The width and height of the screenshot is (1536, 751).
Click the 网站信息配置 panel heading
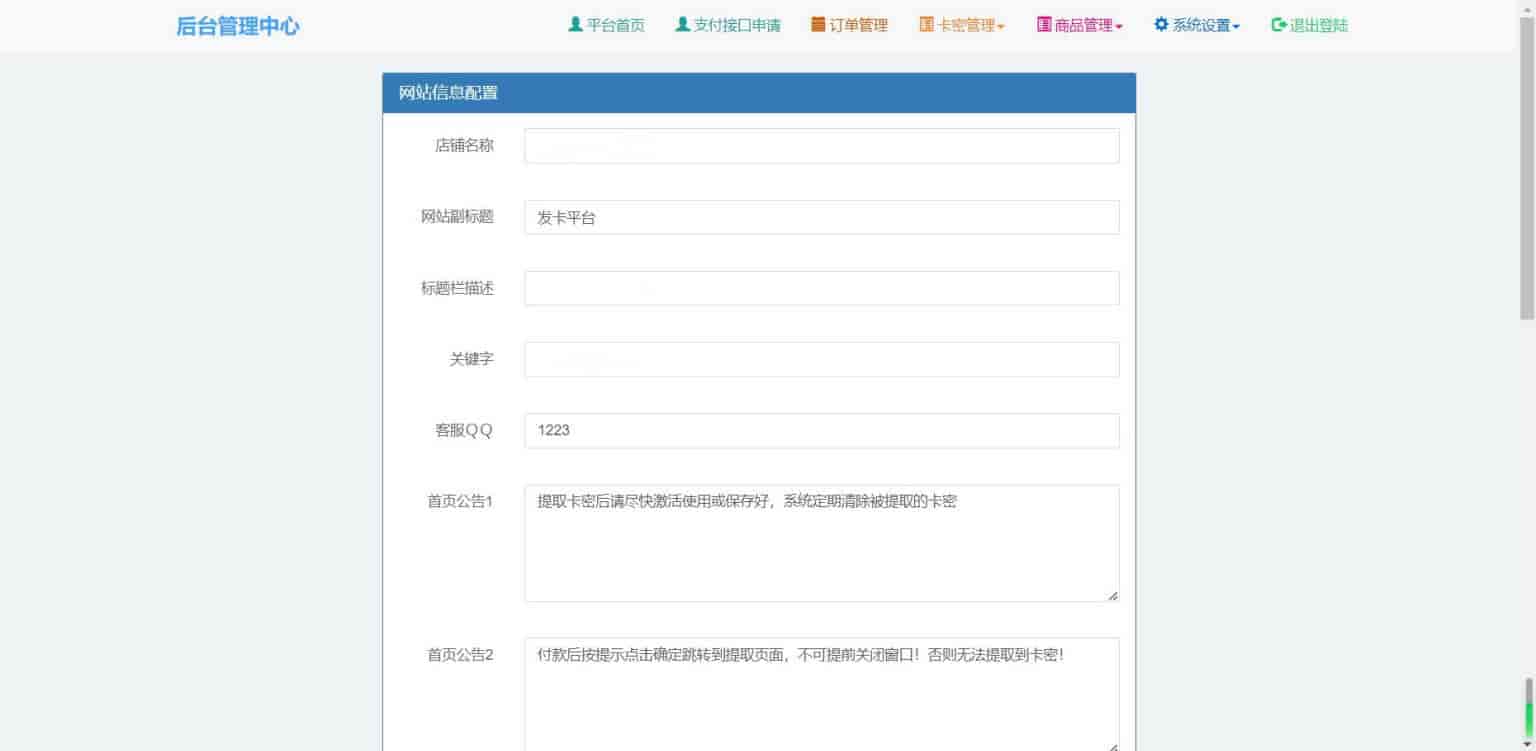pyautogui.click(x=759, y=93)
